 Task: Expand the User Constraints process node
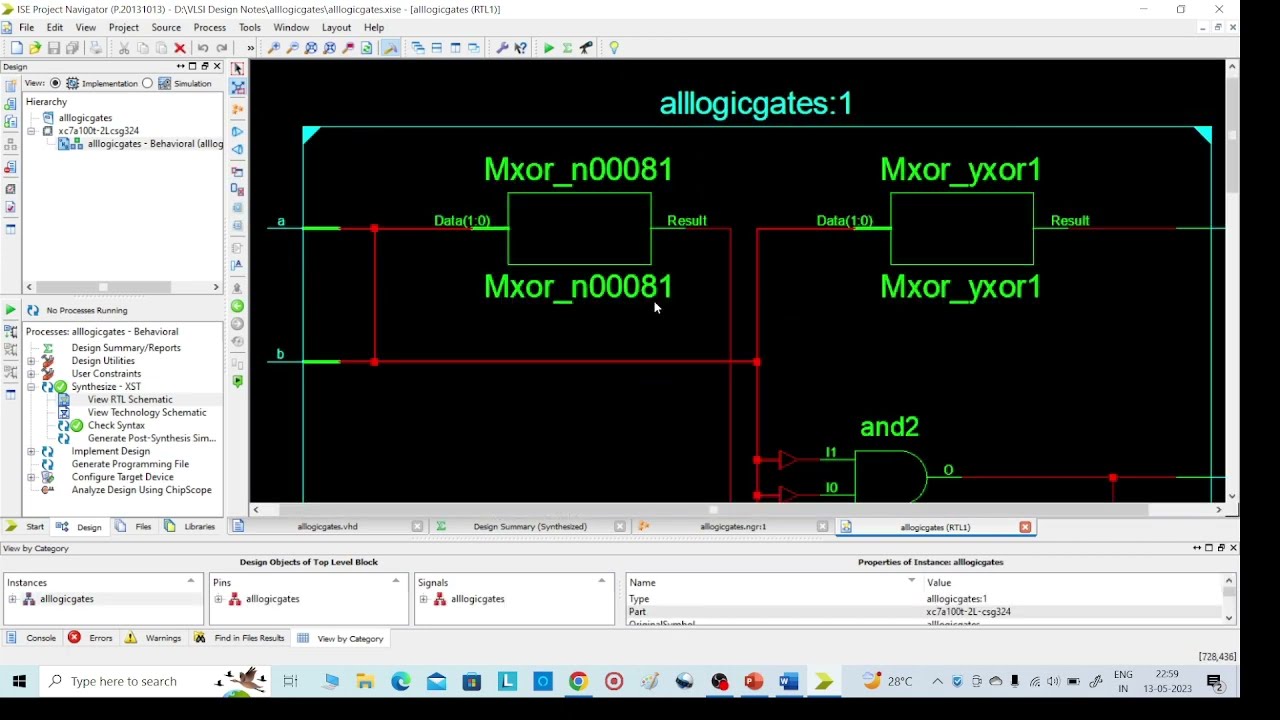31,374
